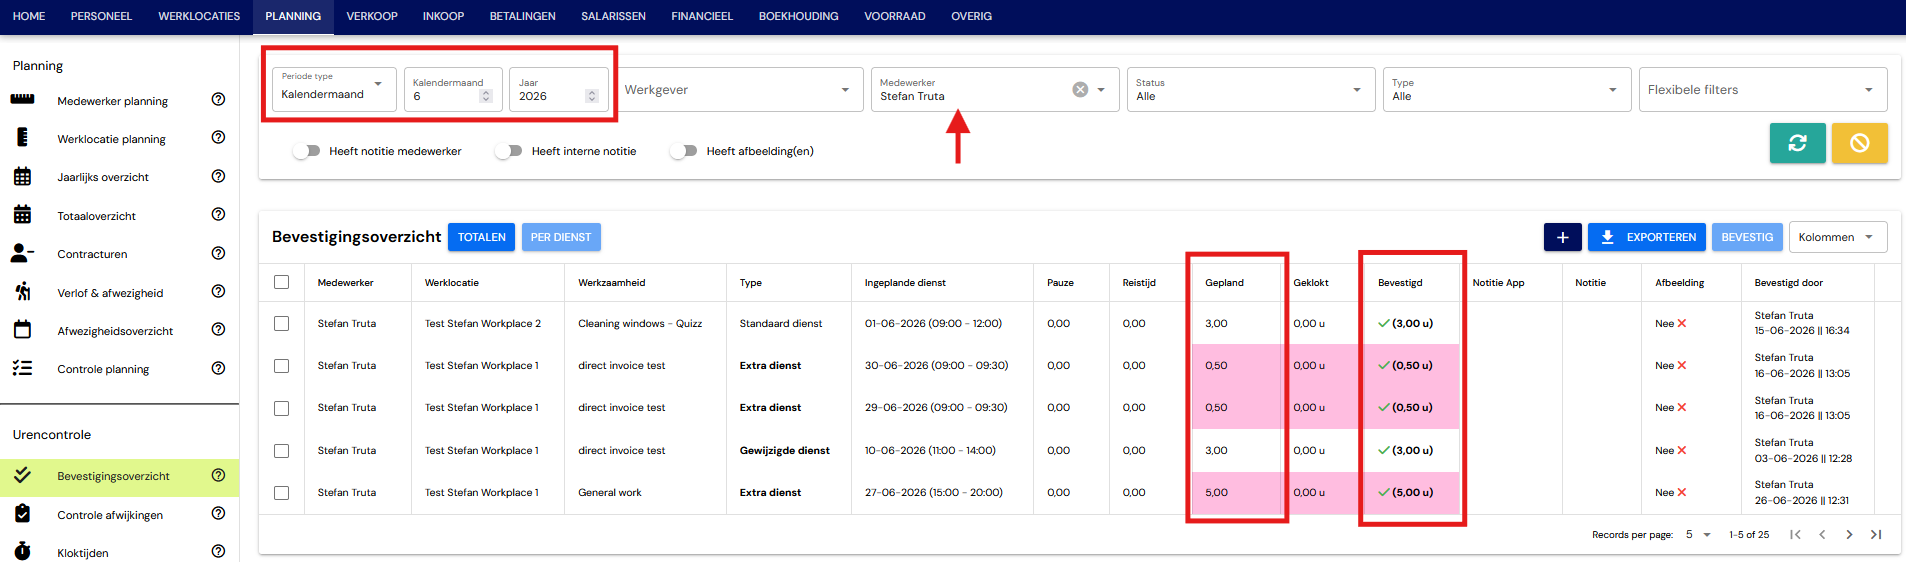Open the VERKOOP menu tab
This screenshot has width=1906, height=562.
tap(372, 16)
